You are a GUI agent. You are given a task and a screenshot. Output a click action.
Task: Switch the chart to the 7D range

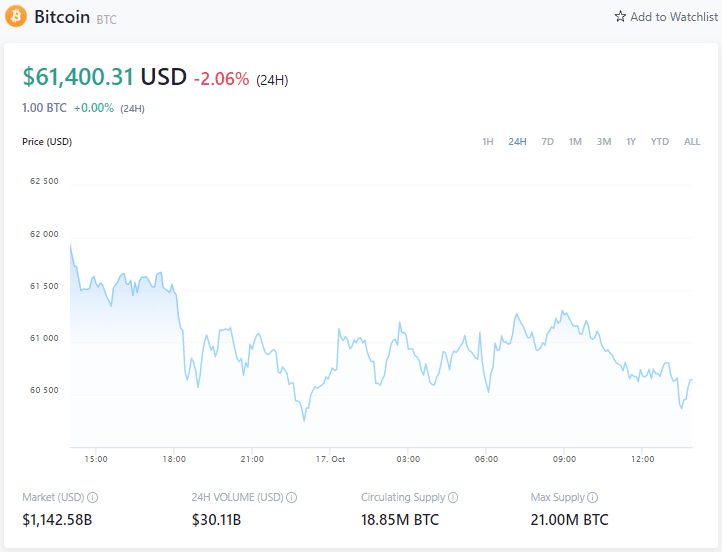click(547, 142)
